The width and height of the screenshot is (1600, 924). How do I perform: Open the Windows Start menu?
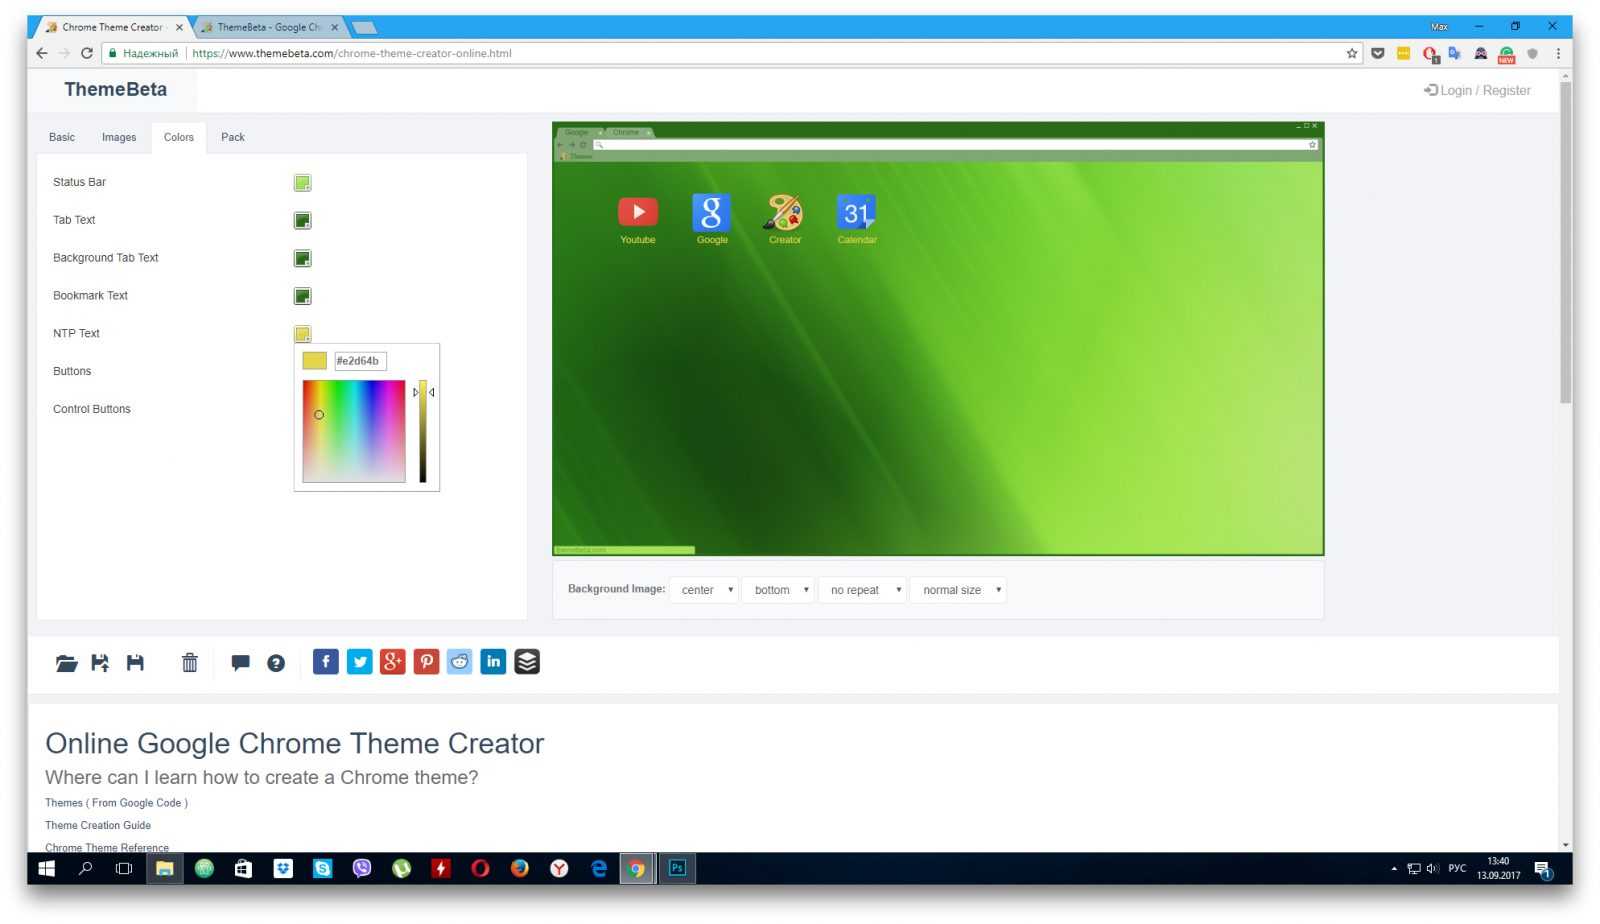click(46, 868)
